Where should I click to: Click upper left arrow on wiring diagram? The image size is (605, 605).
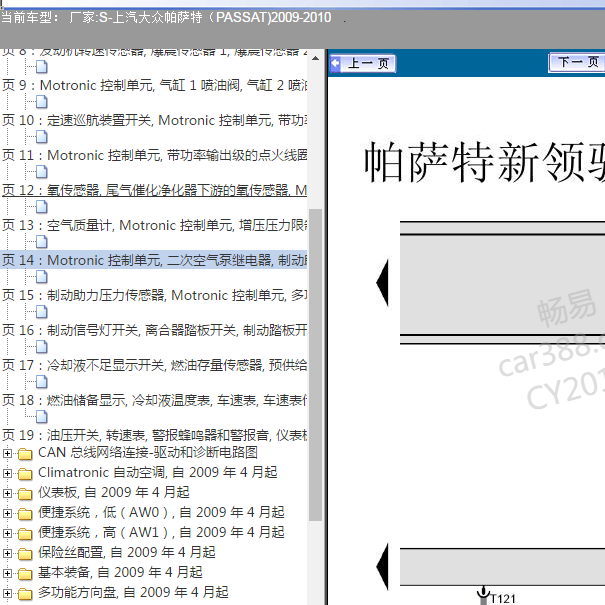point(382,283)
